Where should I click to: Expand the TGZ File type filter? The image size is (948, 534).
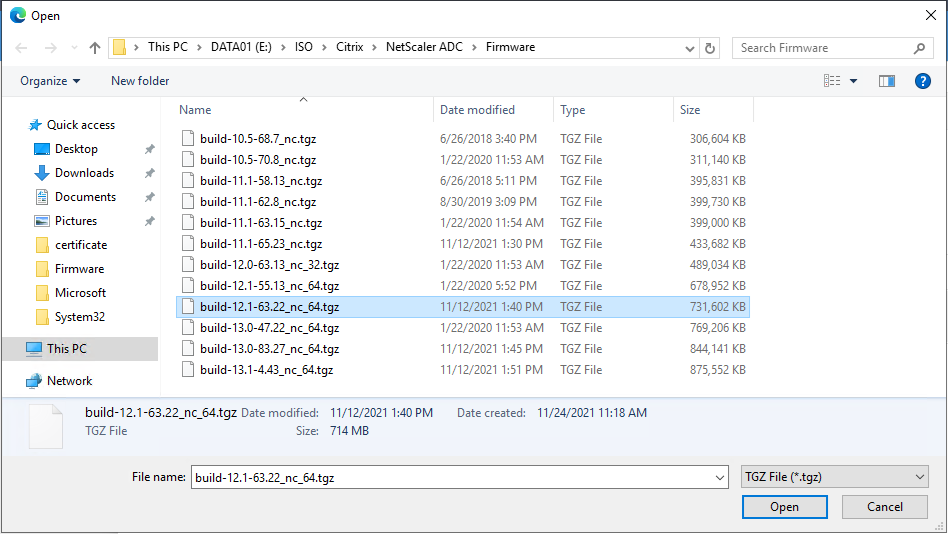pos(920,478)
